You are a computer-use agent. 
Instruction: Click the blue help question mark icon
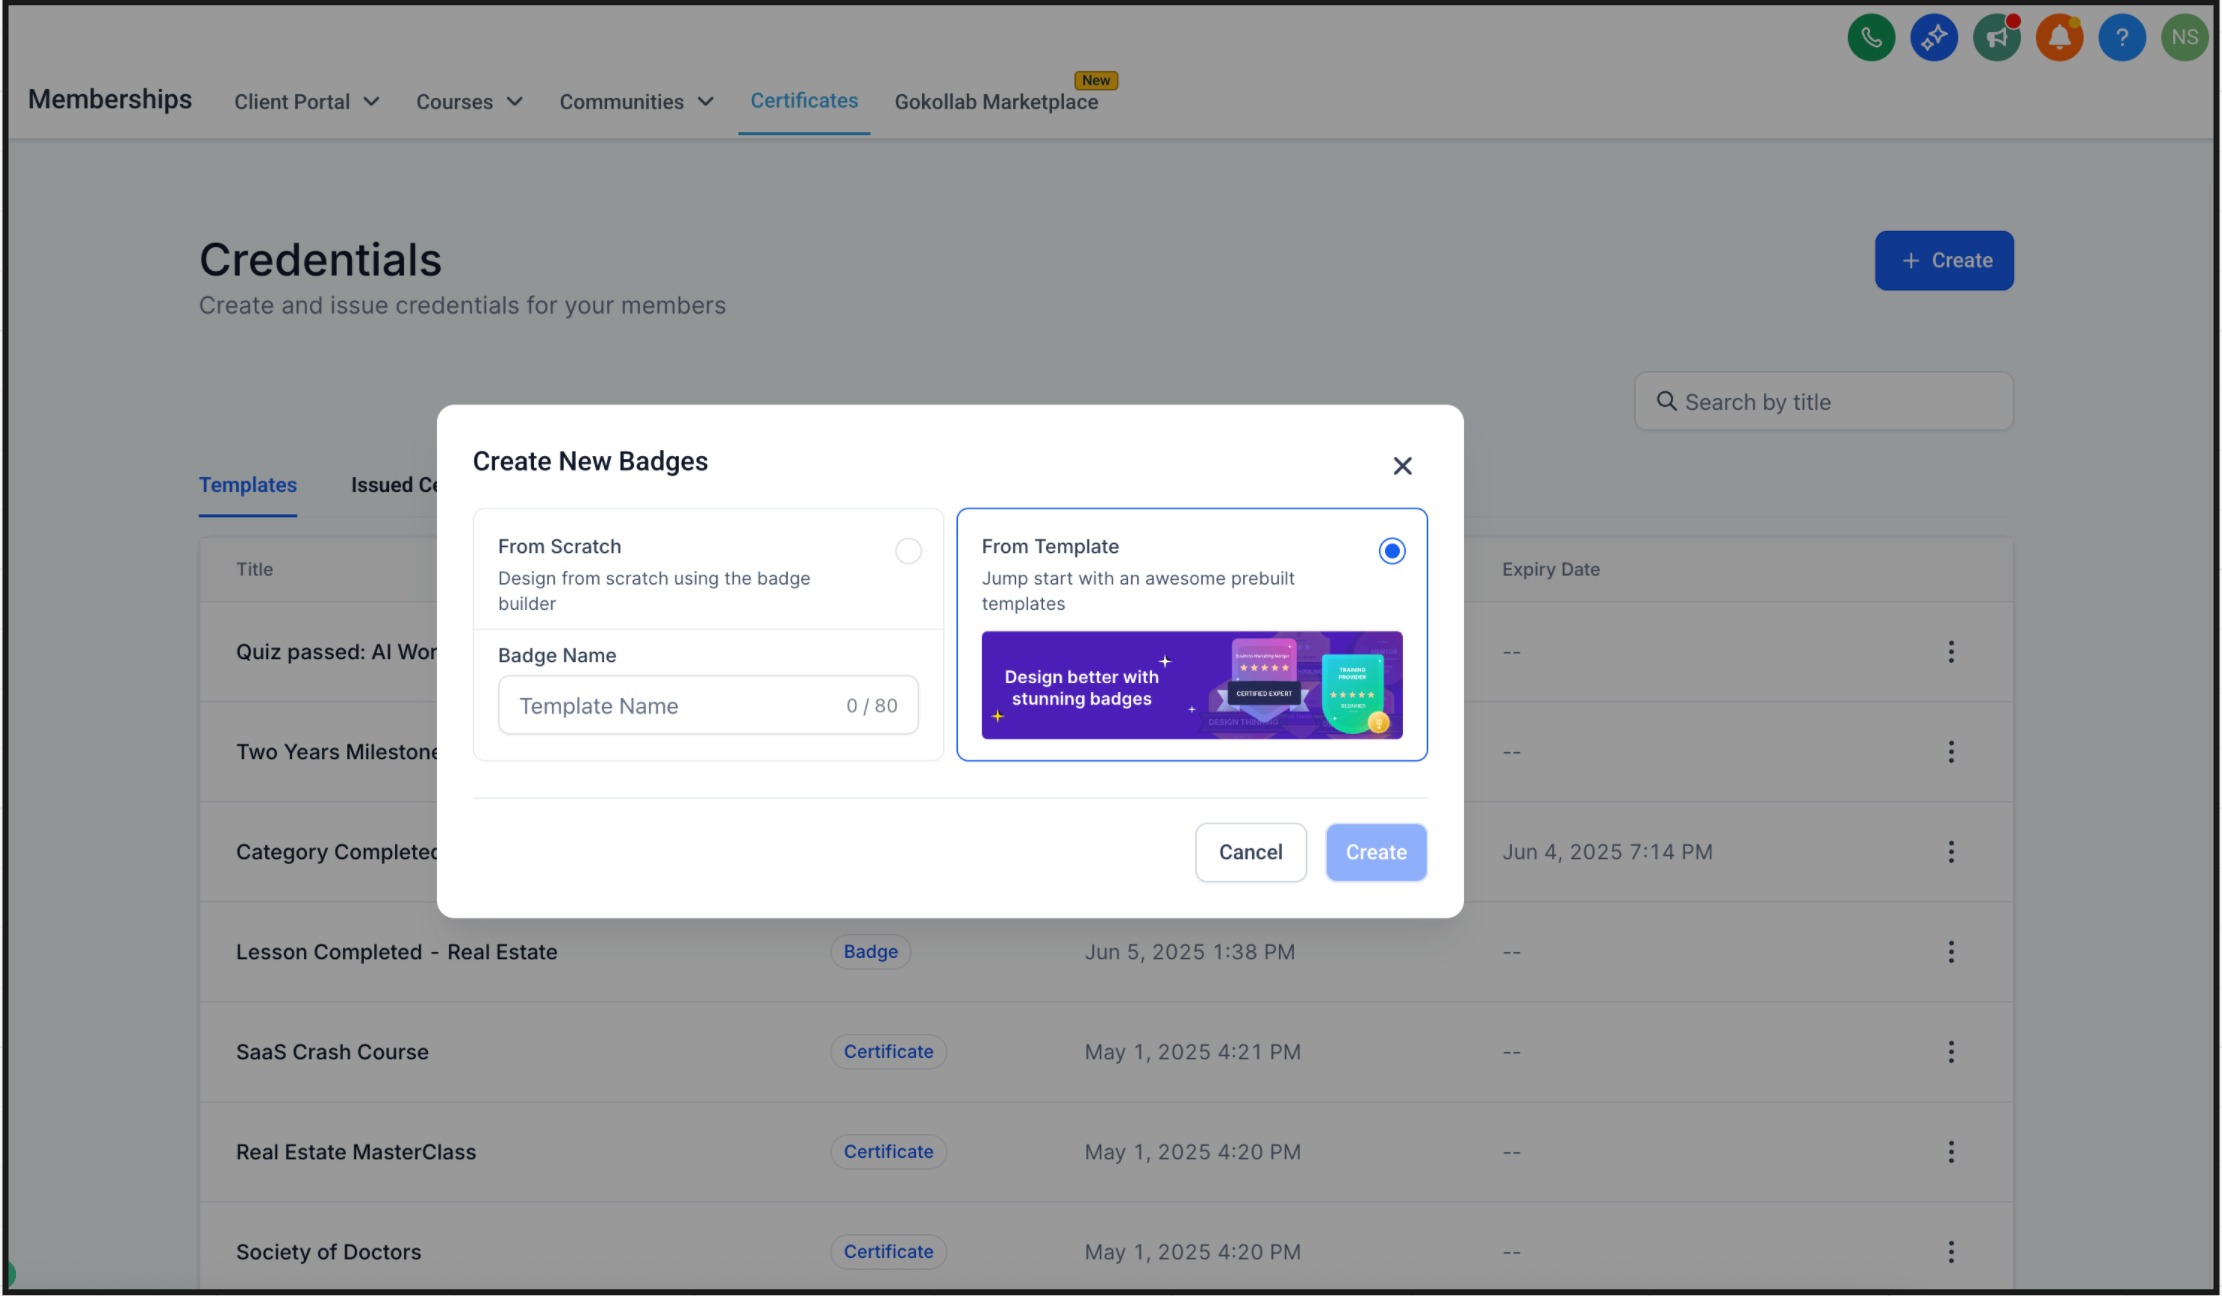click(x=2122, y=38)
